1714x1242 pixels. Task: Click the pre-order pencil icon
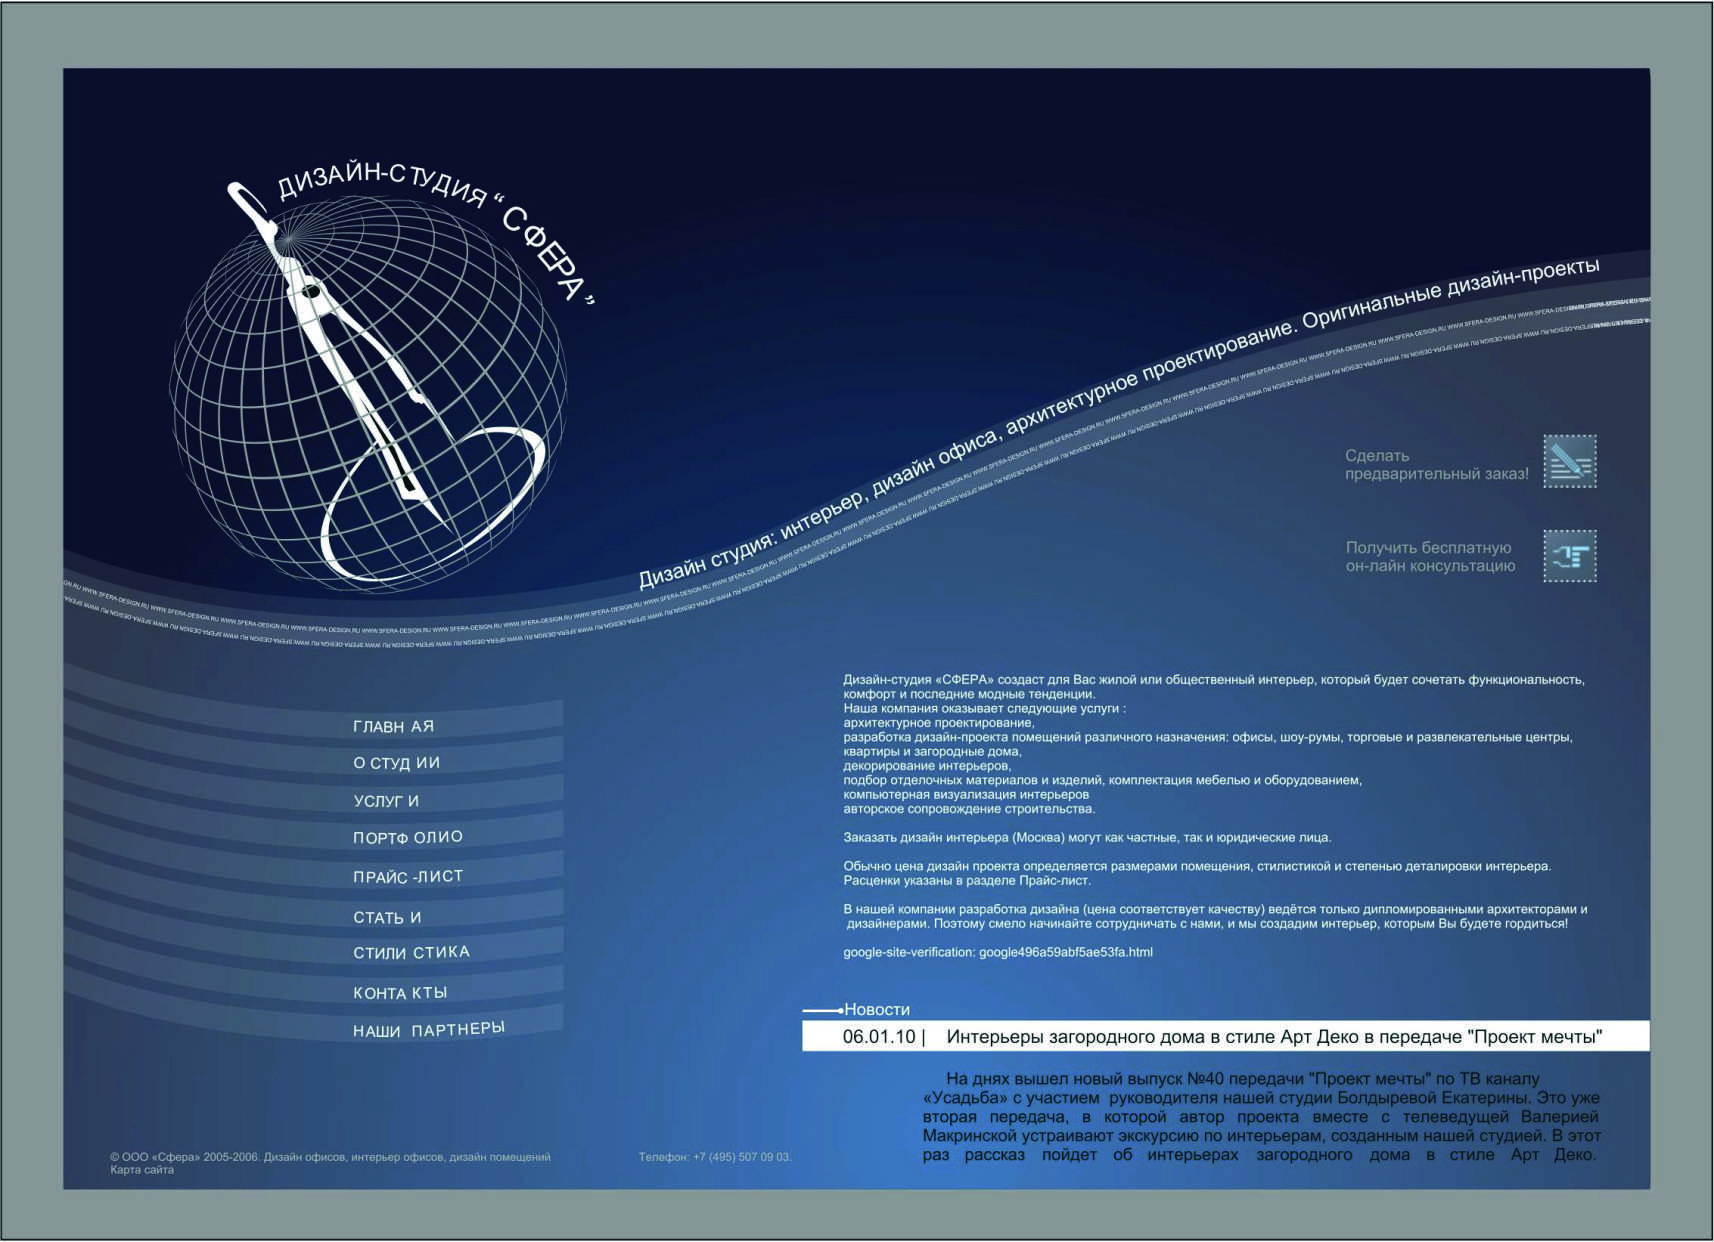pos(1569,462)
